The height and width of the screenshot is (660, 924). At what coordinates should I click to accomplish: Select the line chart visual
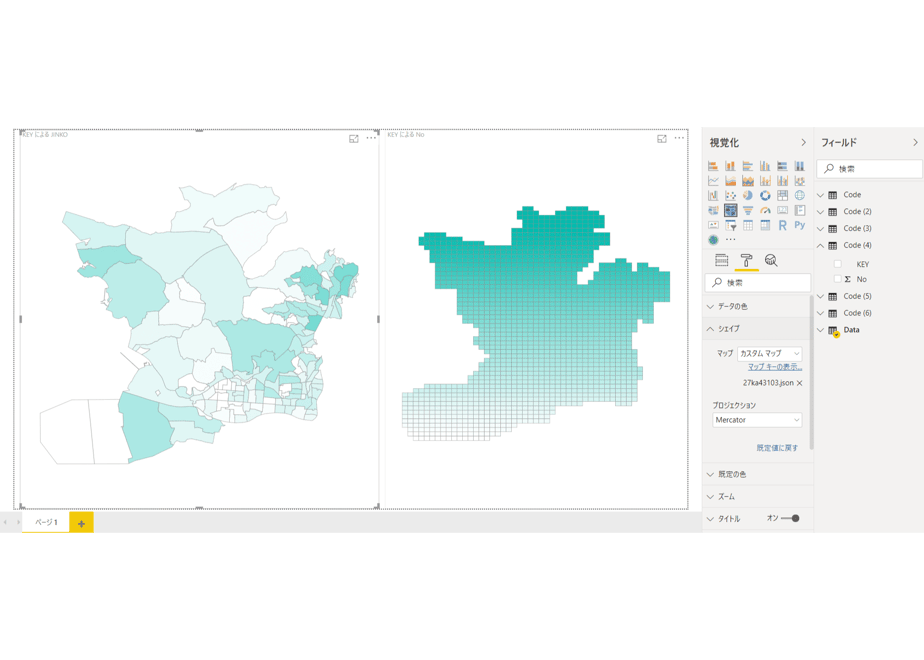[713, 180]
